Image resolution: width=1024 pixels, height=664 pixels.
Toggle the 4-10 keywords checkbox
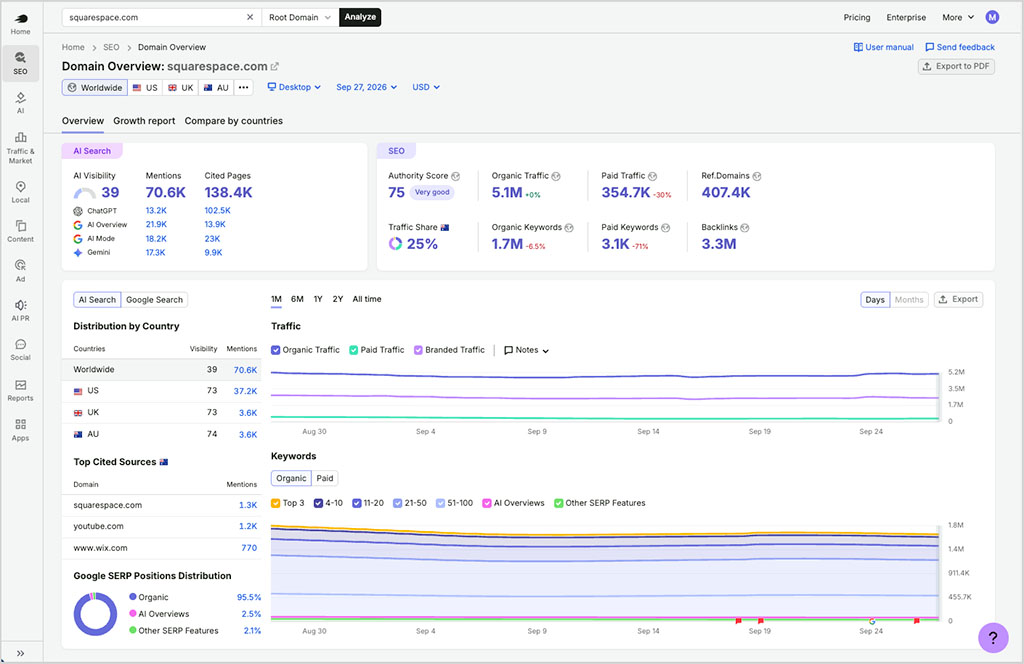(x=318, y=503)
